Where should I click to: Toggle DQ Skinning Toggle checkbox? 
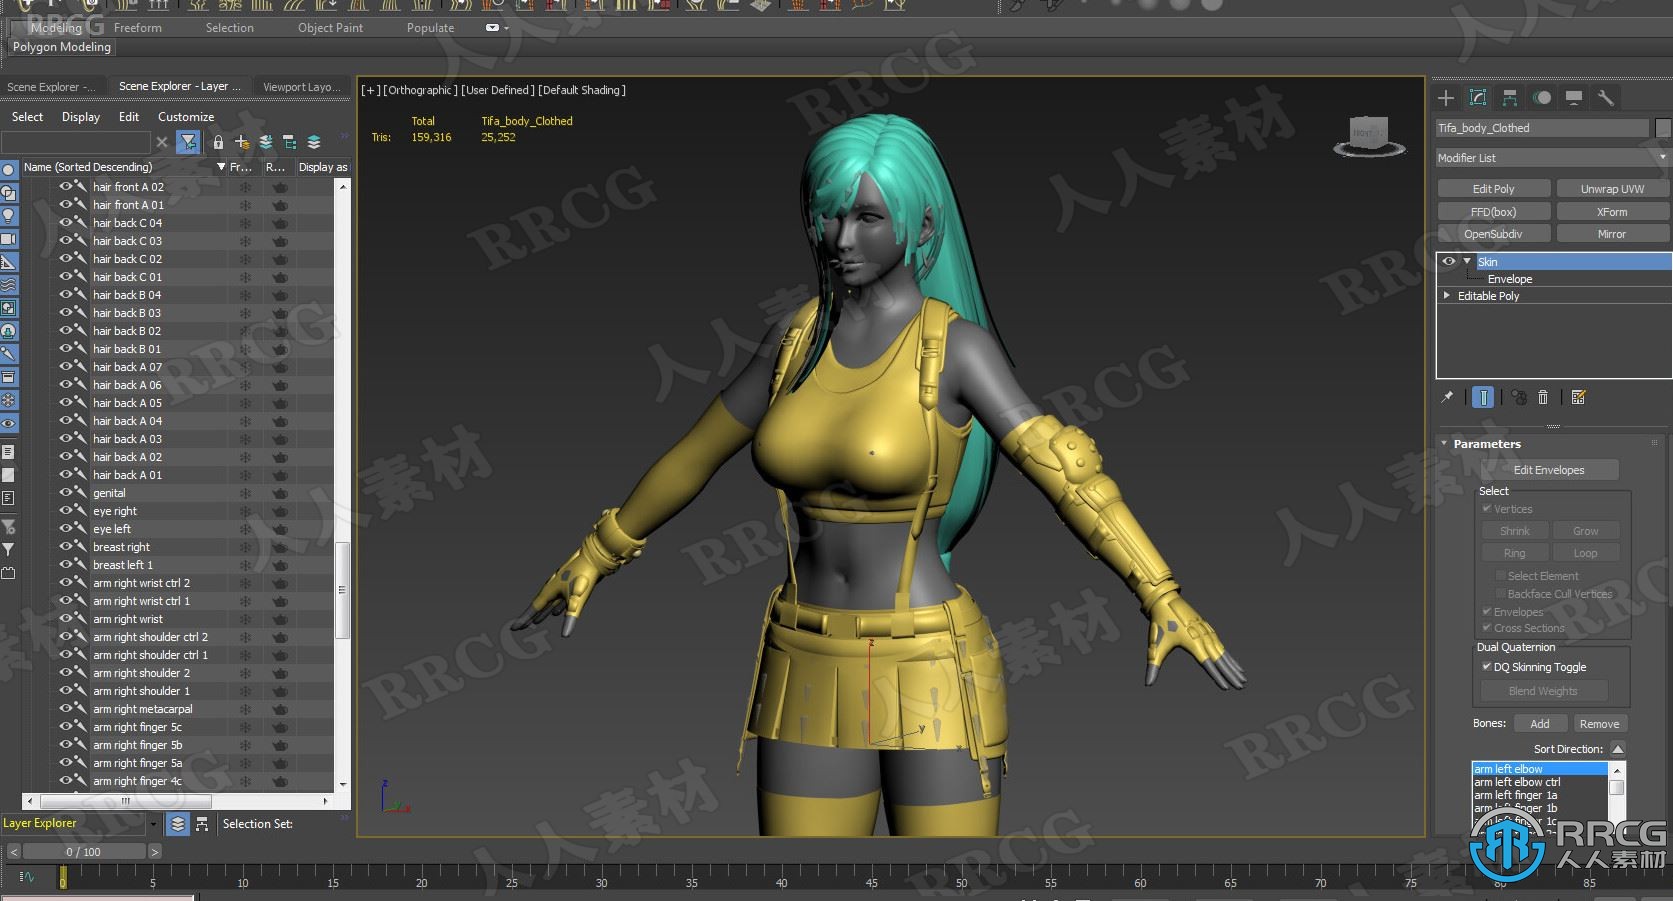[1487, 666]
